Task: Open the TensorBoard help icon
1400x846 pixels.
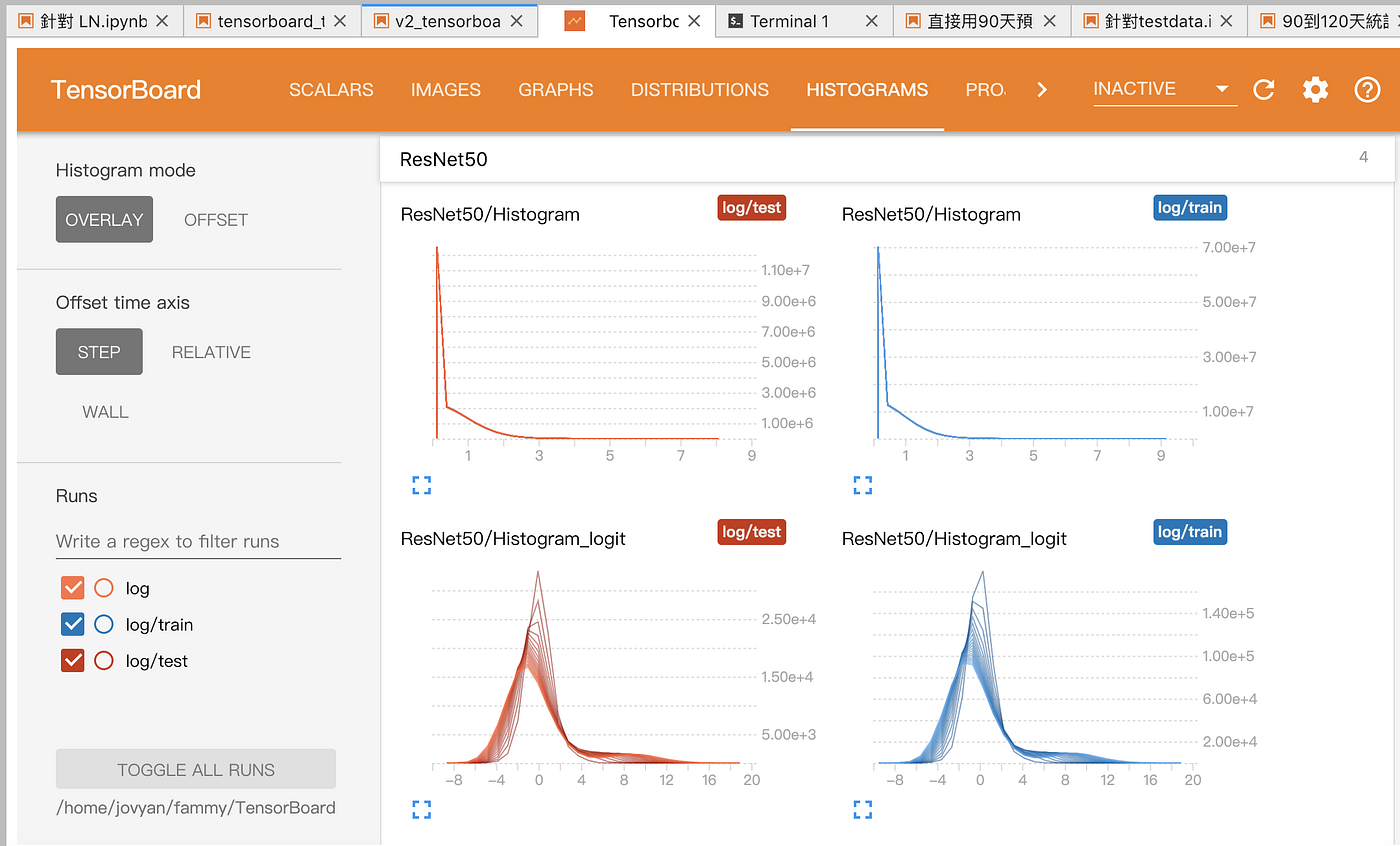Action: 1367,89
